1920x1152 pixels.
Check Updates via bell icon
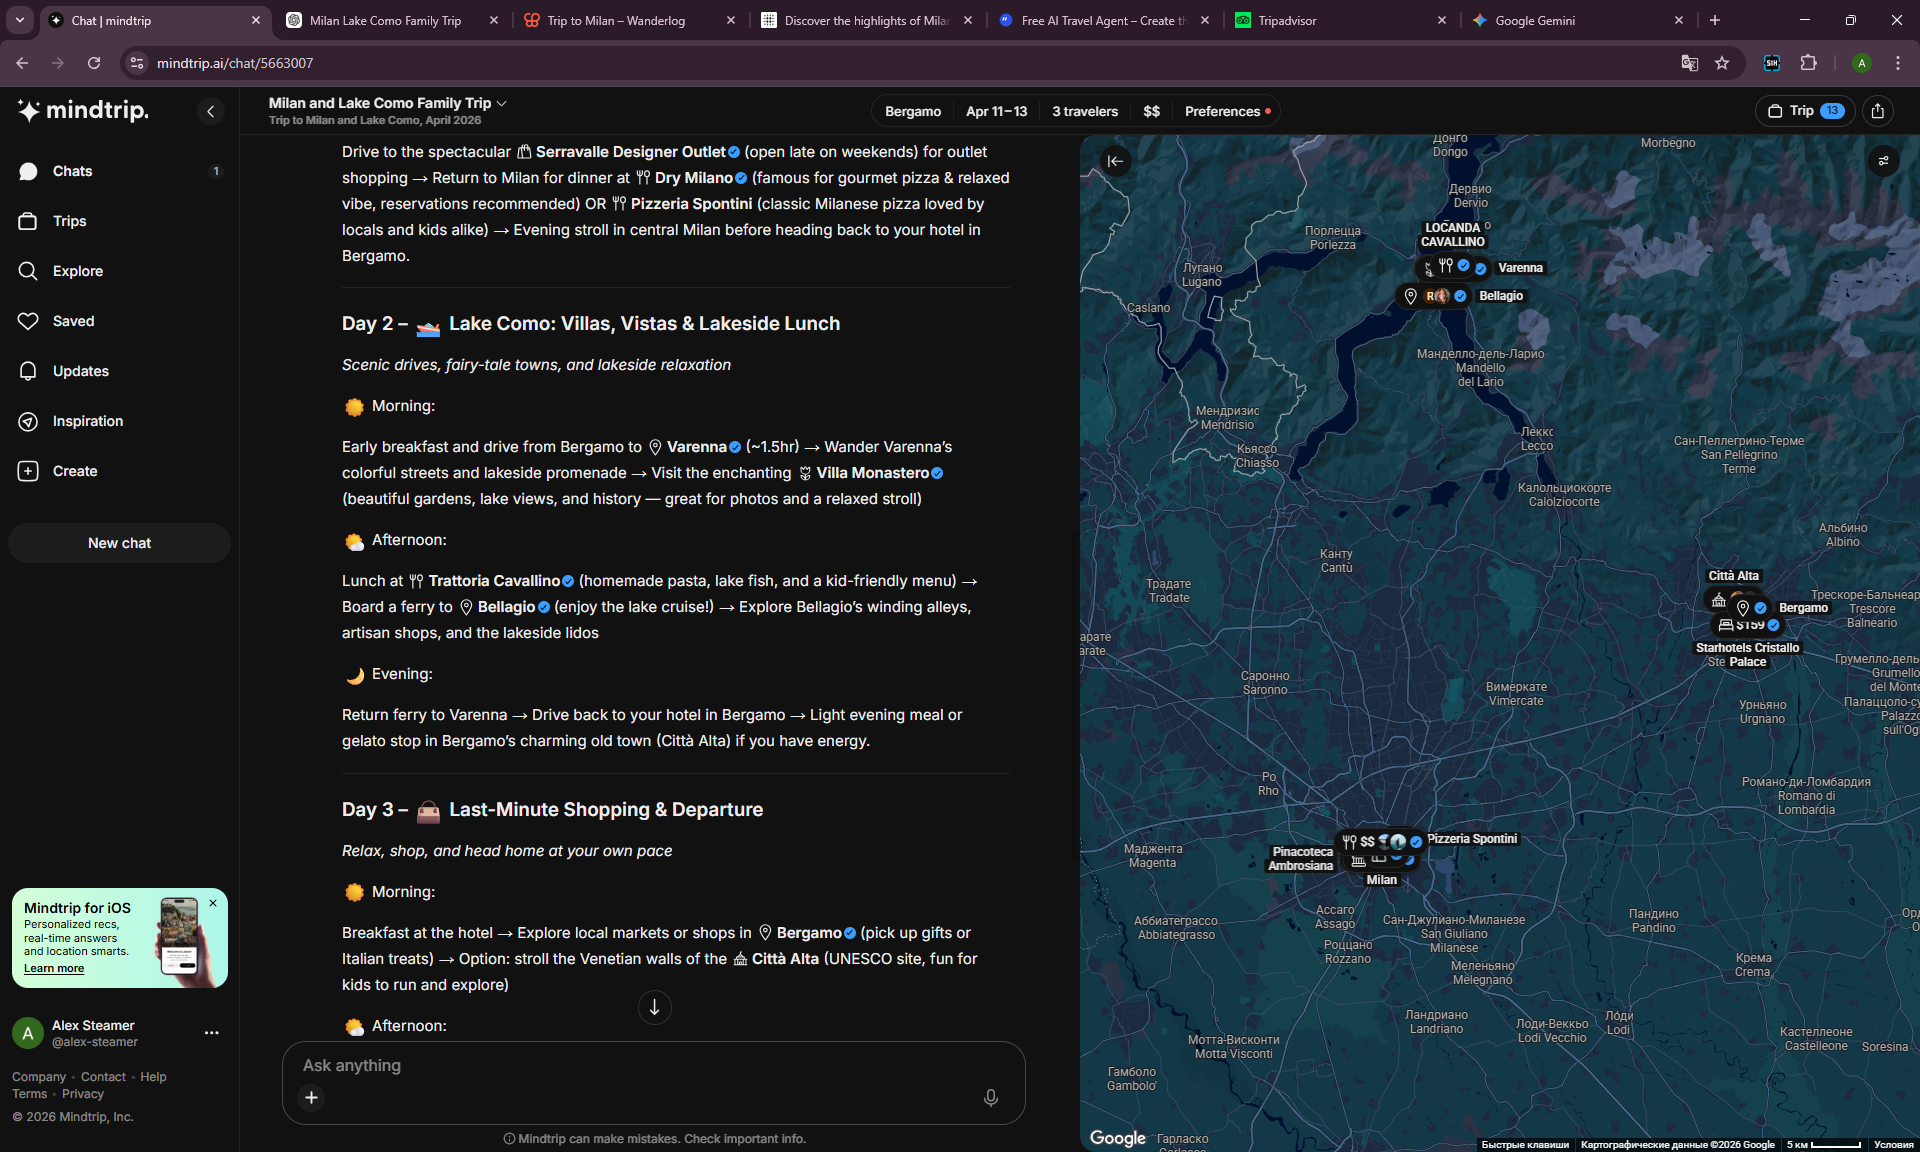coord(80,371)
